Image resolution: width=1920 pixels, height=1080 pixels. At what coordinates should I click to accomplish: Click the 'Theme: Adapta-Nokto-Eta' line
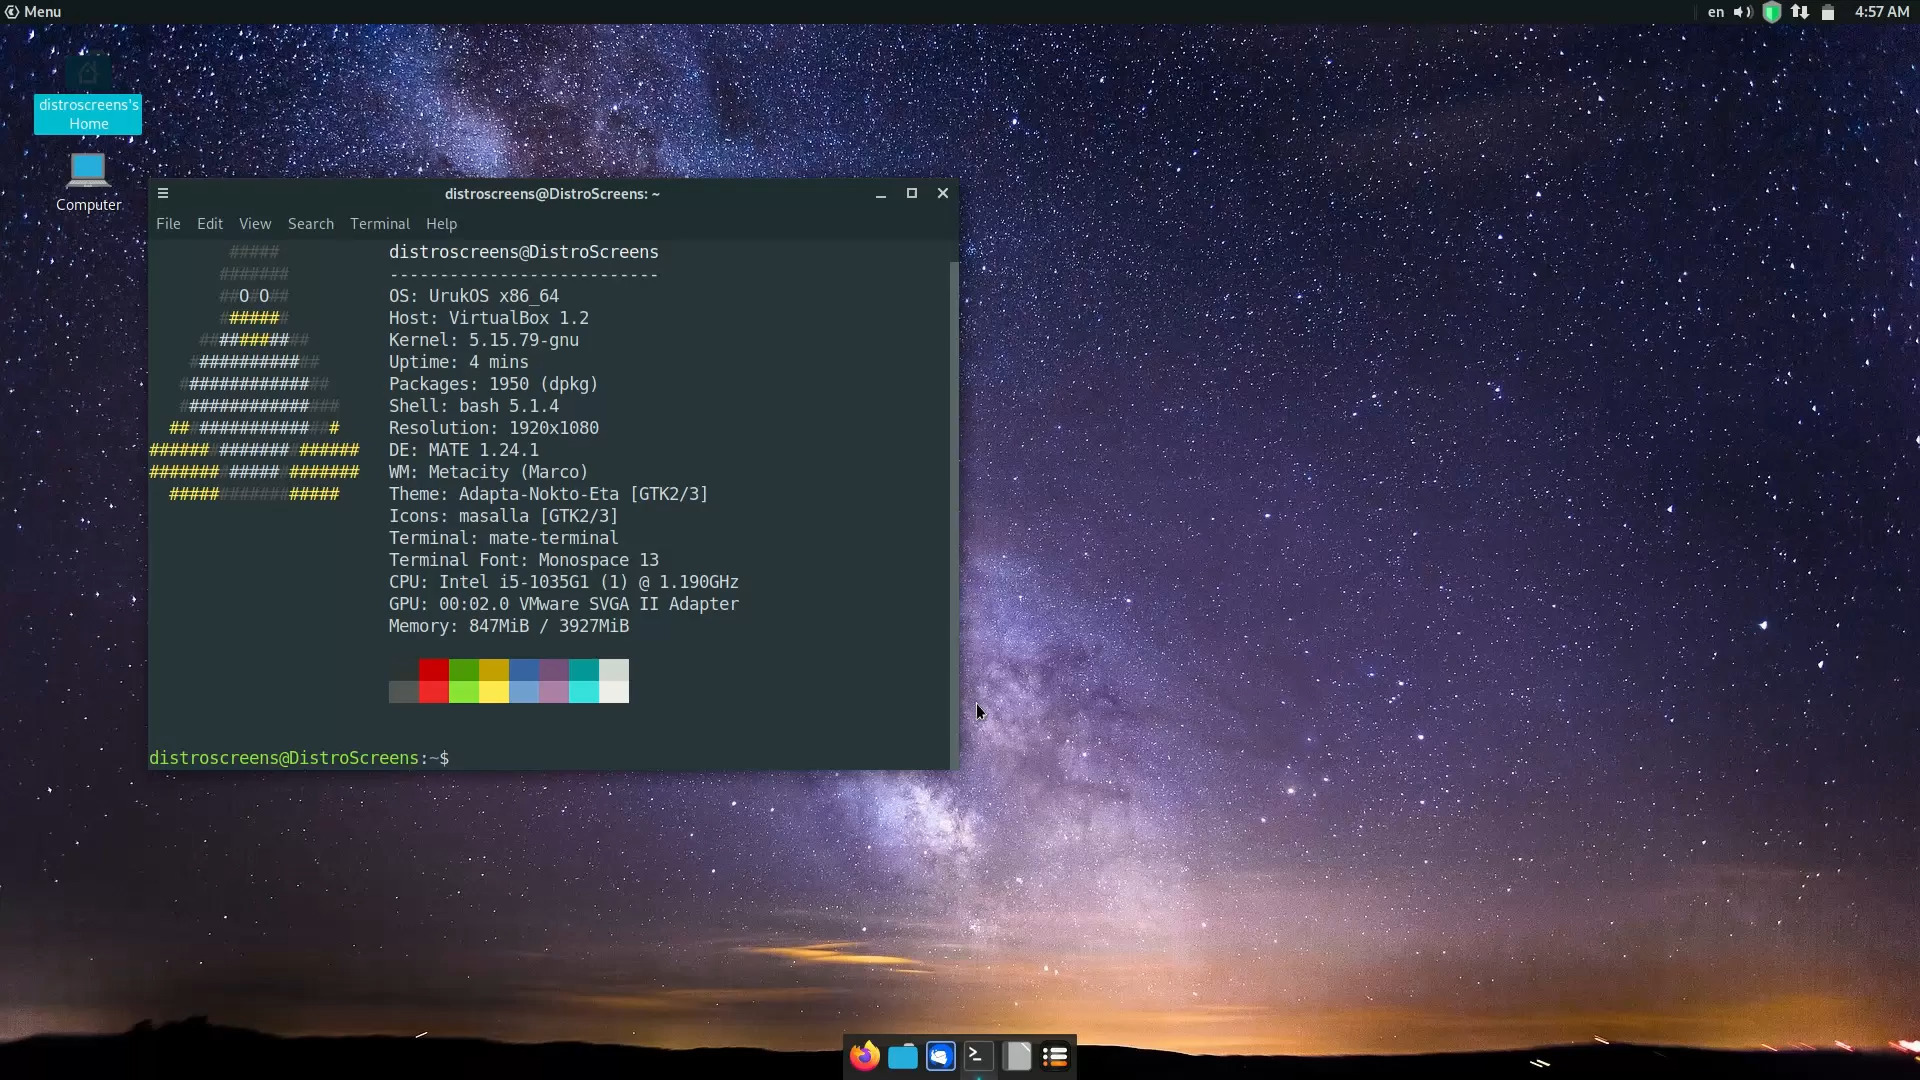[x=549, y=494]
